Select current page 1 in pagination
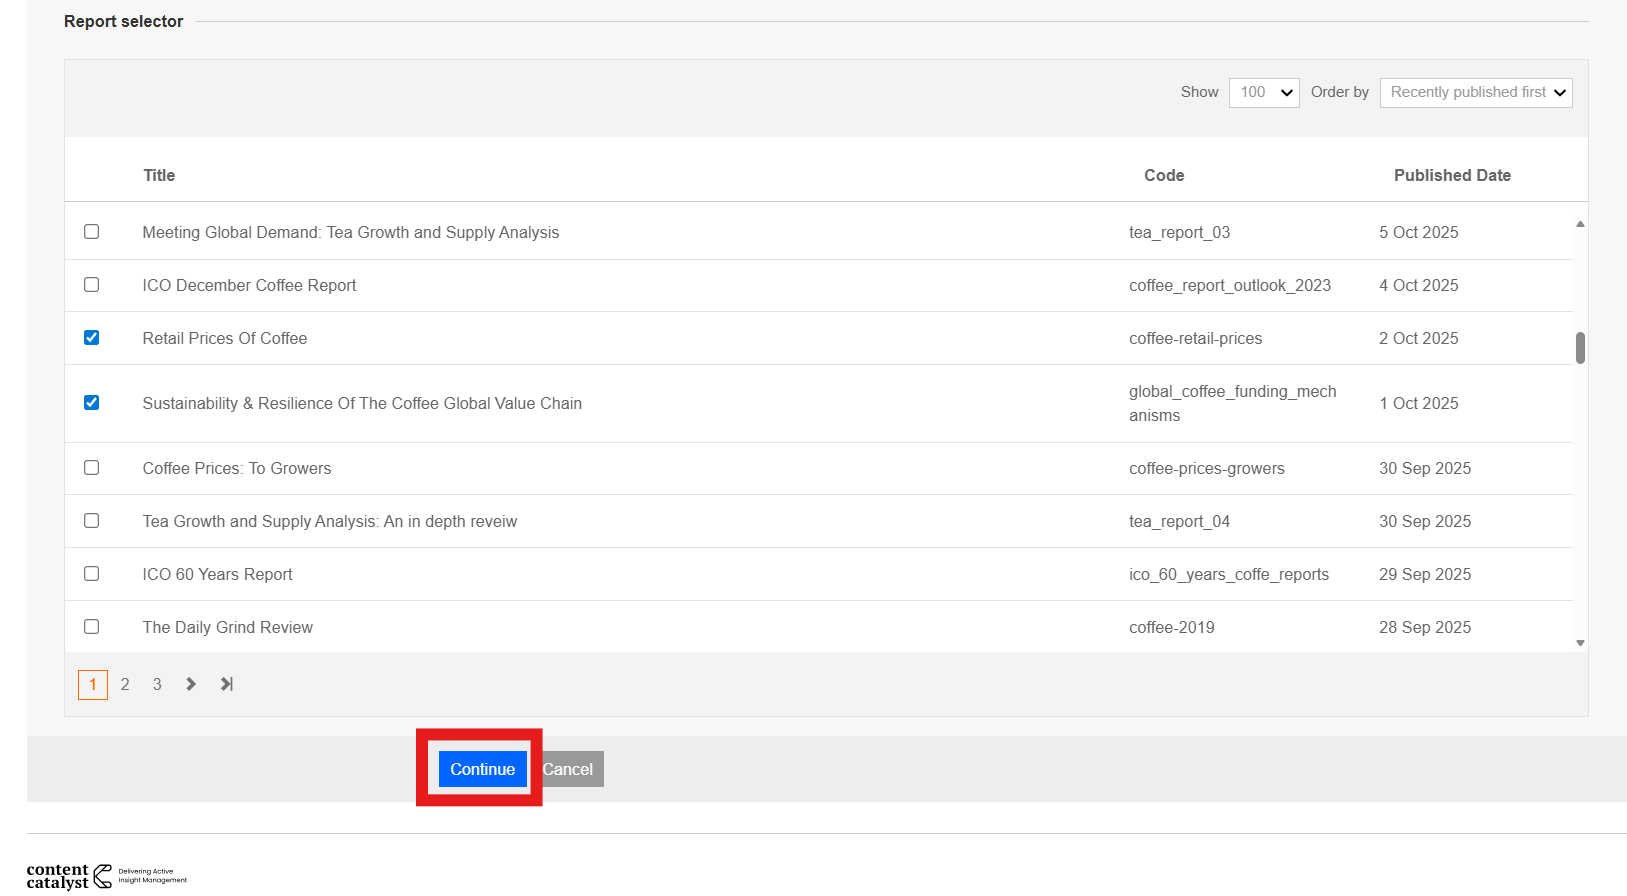This screenshot has width=1627, height=896. 93,684
